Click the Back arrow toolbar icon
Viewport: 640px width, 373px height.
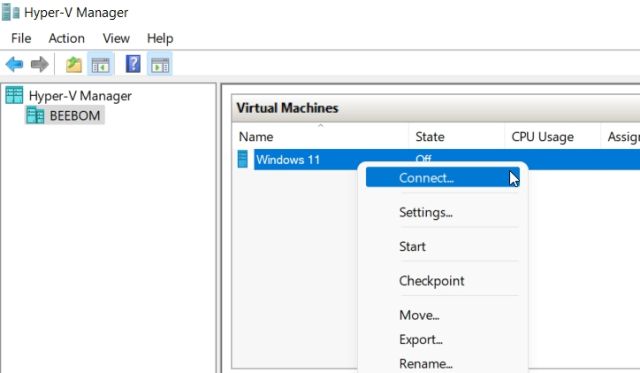click(14, 64)
